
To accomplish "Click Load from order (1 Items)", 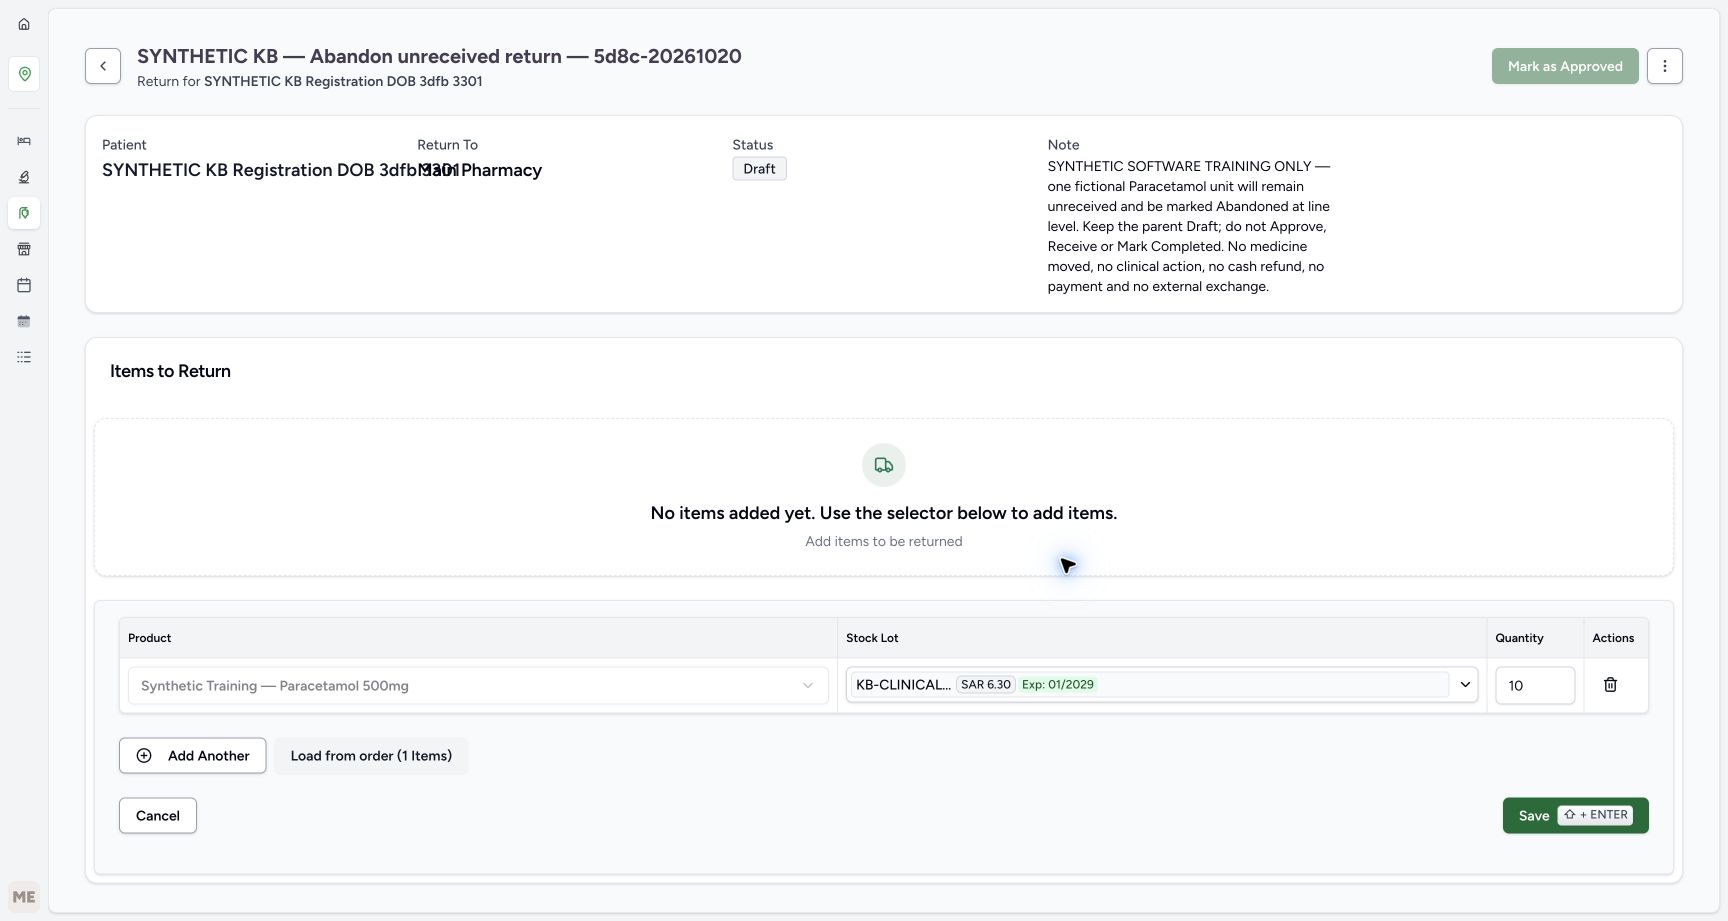I will click(371, 756).
